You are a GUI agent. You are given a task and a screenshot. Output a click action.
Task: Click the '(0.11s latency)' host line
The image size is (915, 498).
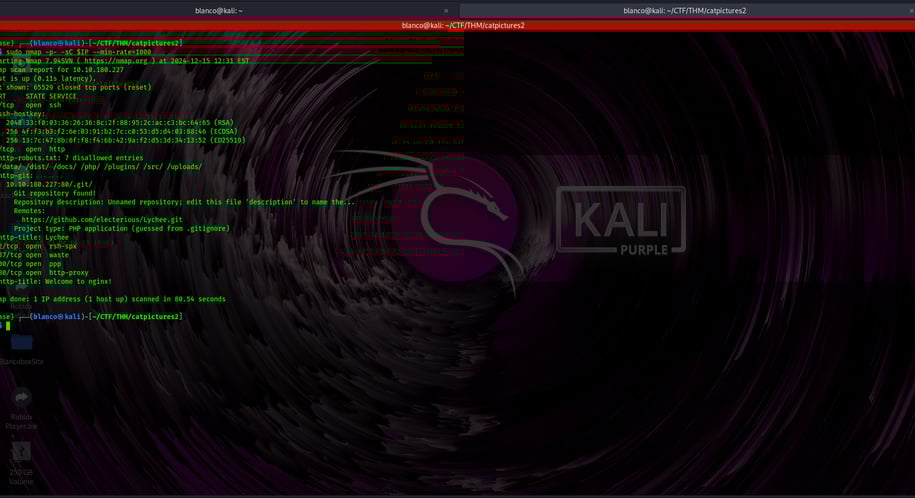pyautogui.click(x=47, y=78)
